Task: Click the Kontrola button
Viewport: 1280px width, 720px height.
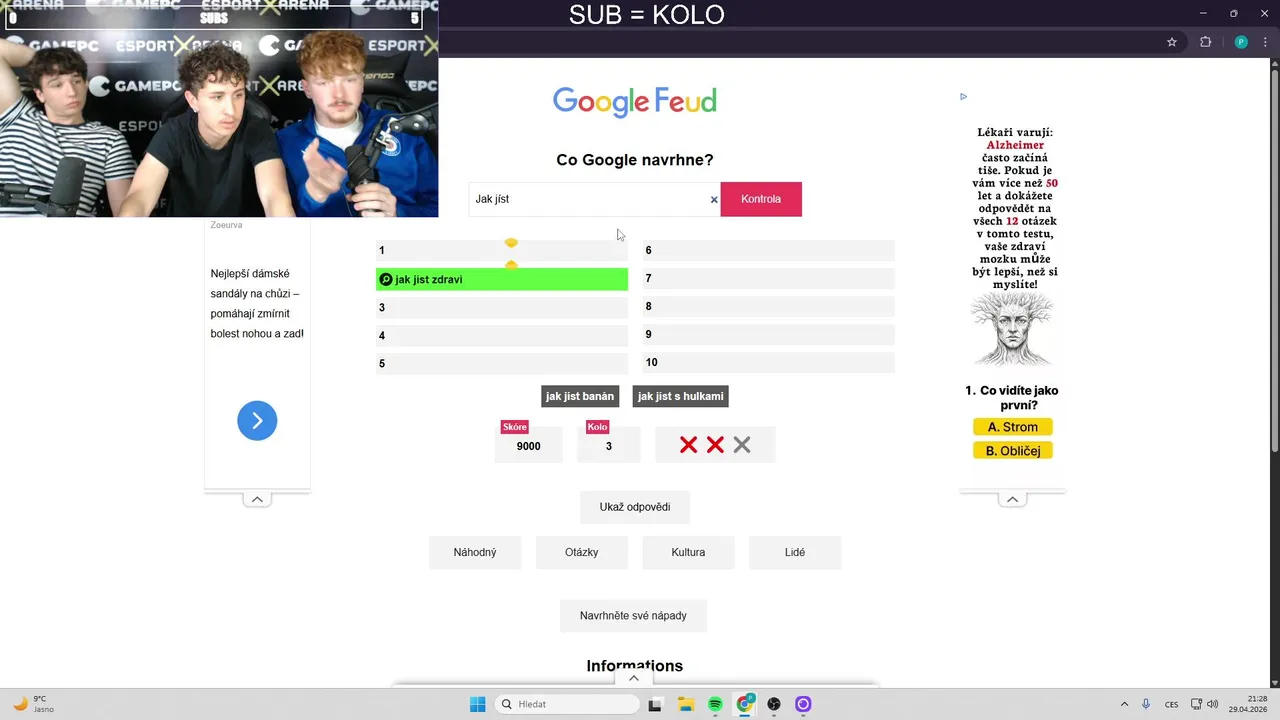Action: tap(761, 199)
